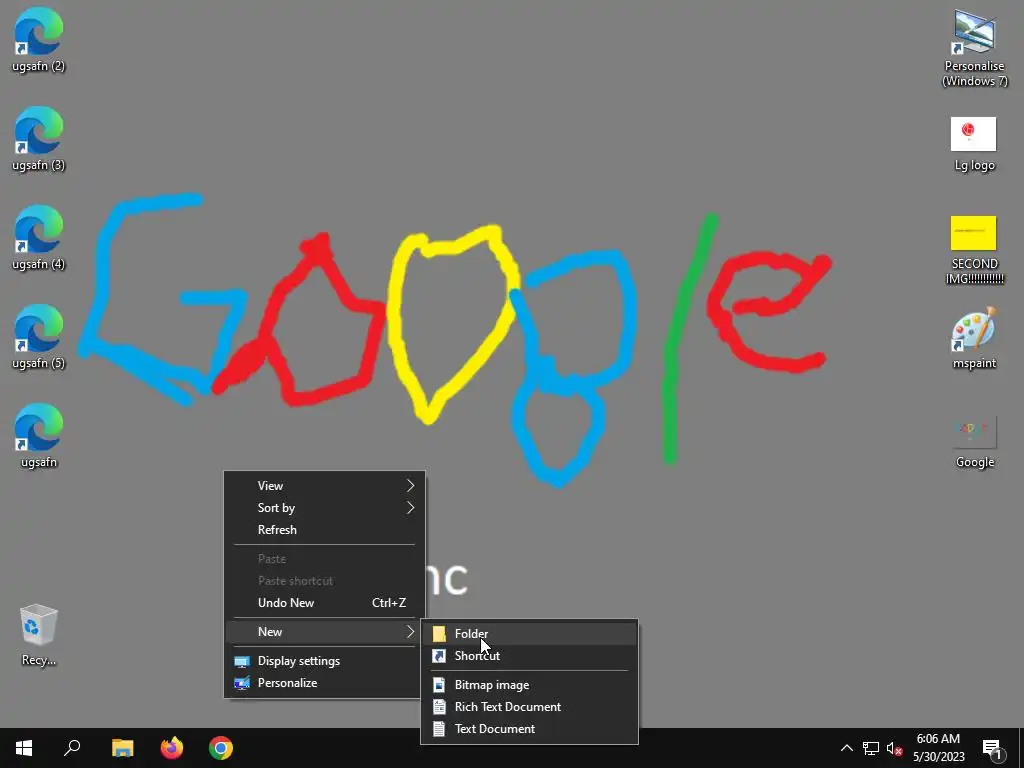Create a new Bitmap image

[530, 685]
